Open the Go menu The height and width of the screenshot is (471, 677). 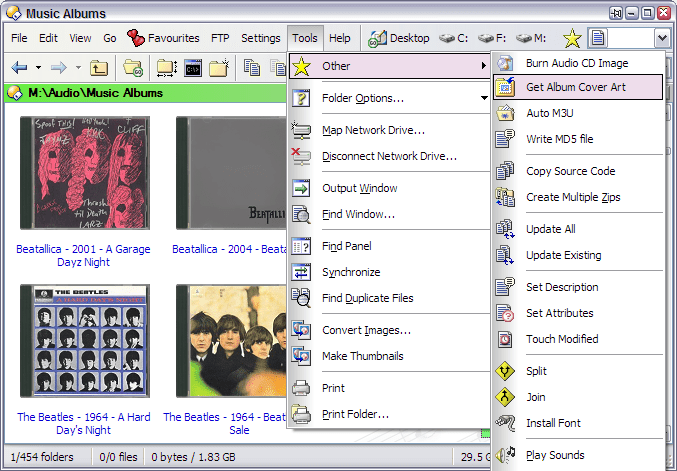click(x=110, y=38)
